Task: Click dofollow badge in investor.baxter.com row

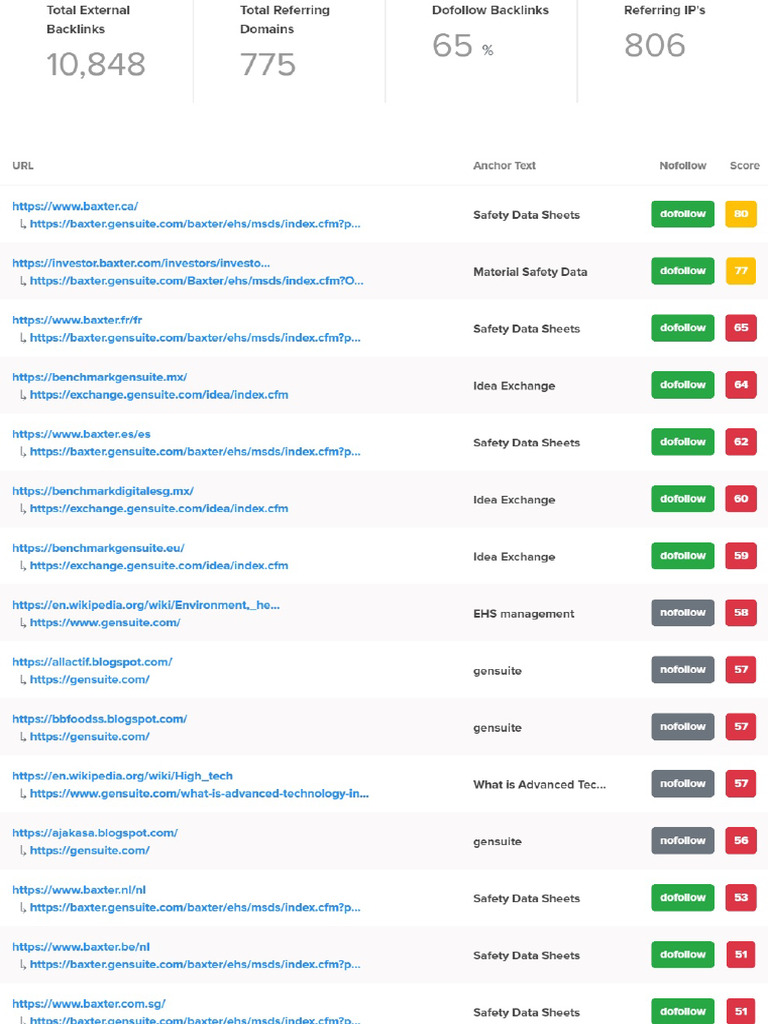Action: point(682,271)
